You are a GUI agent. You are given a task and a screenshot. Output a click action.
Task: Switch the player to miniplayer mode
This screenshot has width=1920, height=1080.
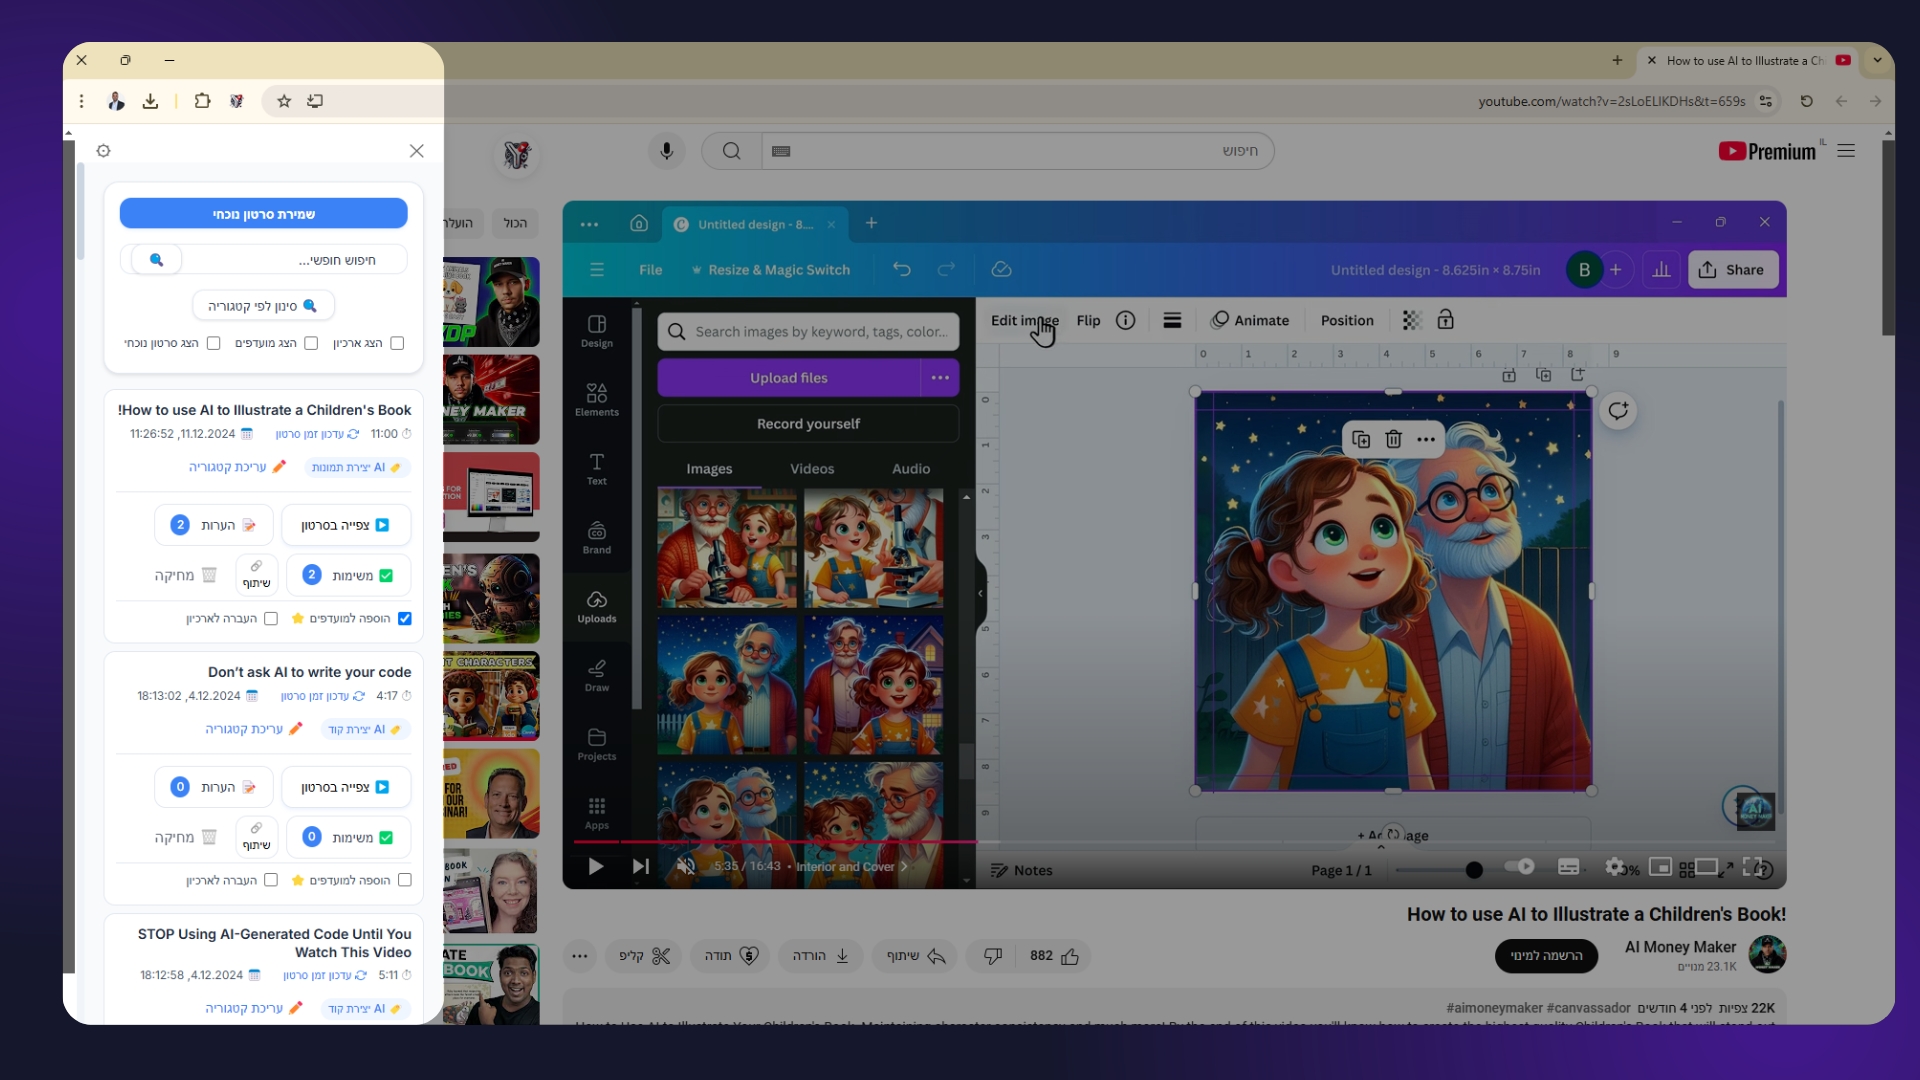pos(1660,867)
